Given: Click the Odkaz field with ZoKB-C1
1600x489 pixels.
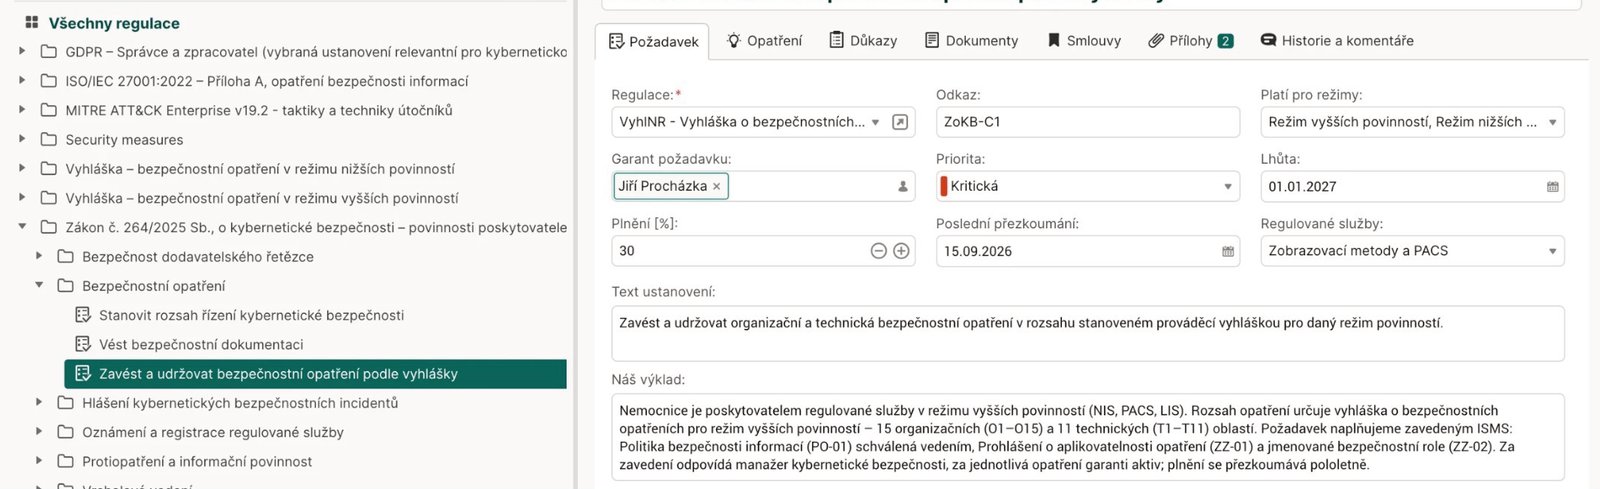Looking at the screenshot, I should (1087, 122).
